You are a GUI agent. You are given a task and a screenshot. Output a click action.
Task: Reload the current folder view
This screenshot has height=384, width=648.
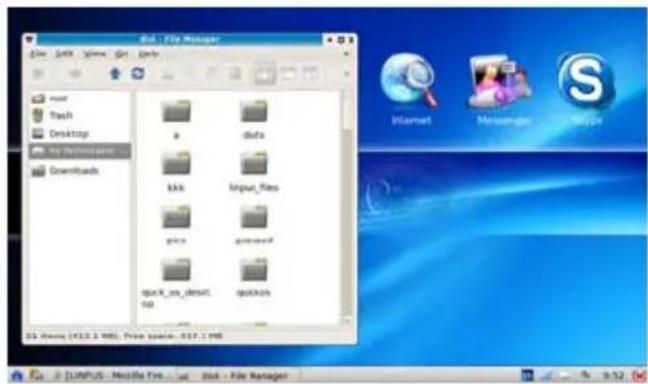[138, 73]
